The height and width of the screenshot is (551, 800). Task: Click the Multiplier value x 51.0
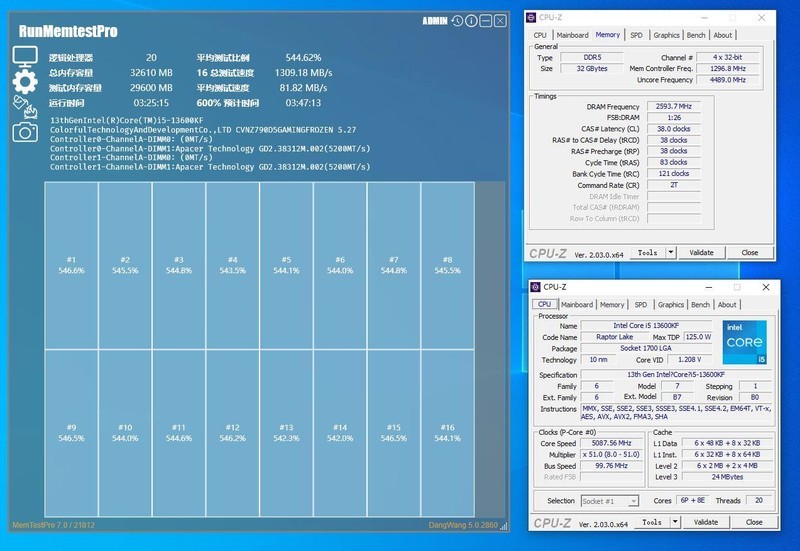[611, 454]
